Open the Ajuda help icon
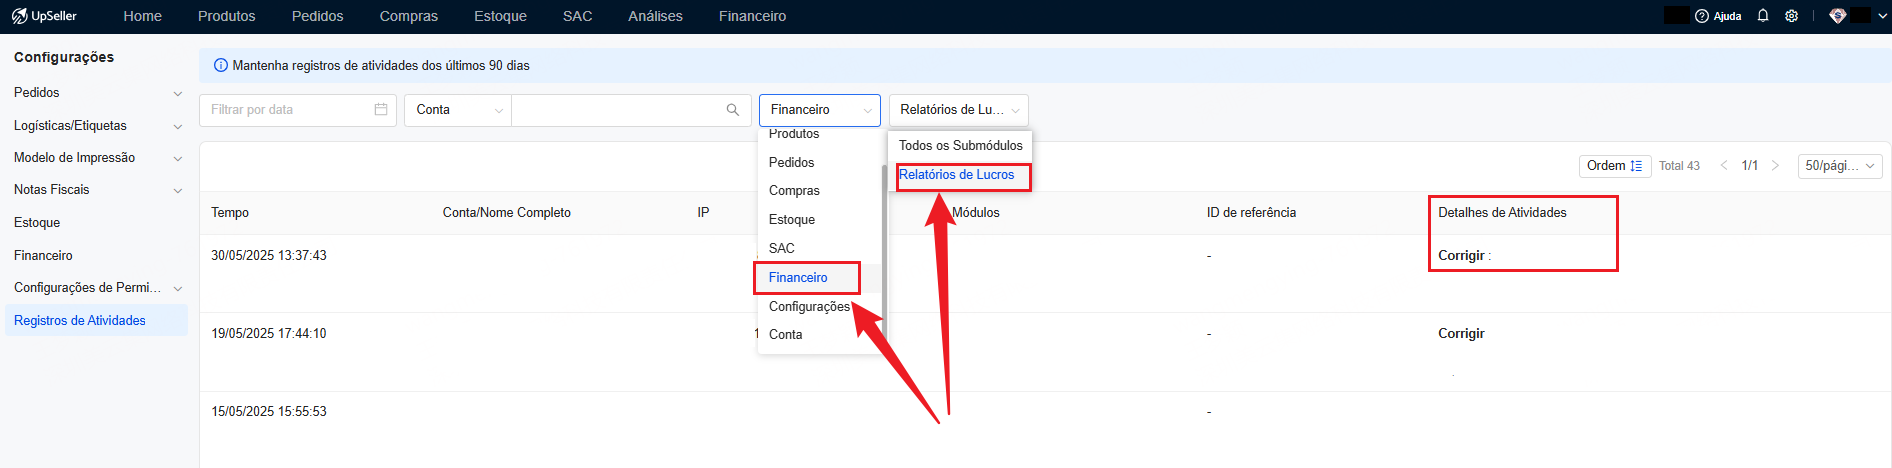Screen dimensions: 1892x468 point(1702,16)
